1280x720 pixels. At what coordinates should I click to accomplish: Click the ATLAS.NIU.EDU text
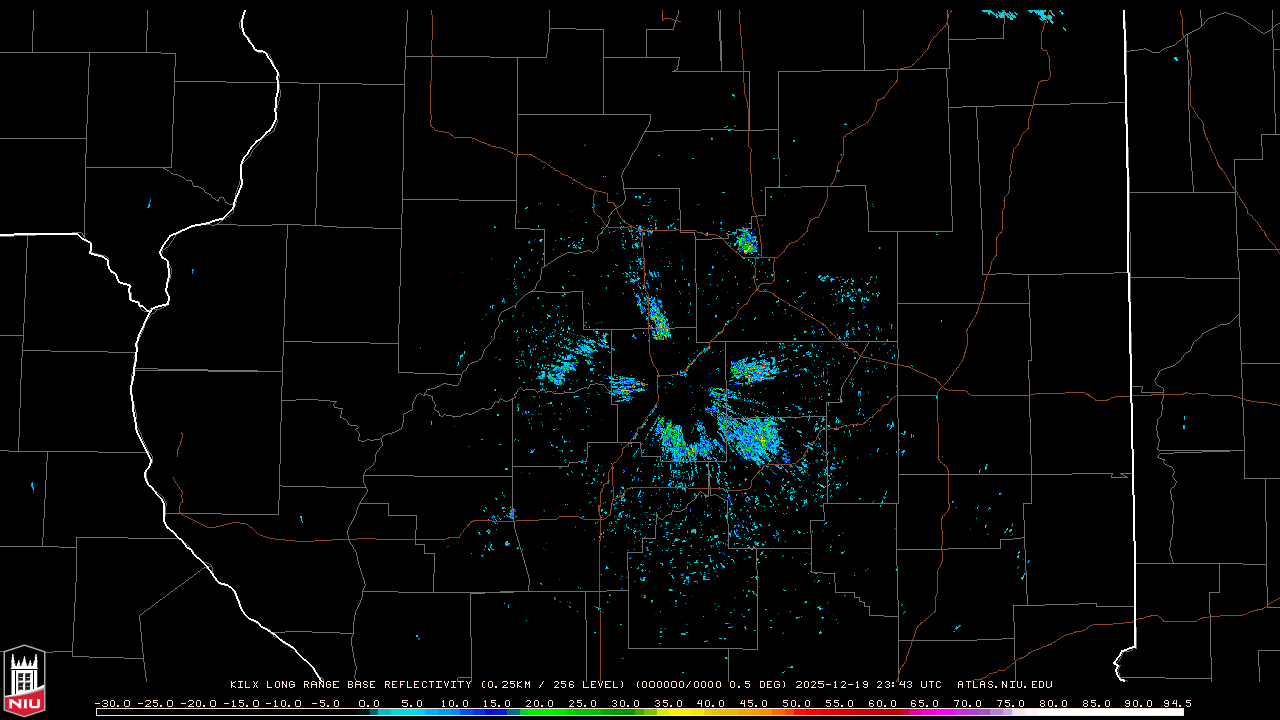[x=1004, y=685]
